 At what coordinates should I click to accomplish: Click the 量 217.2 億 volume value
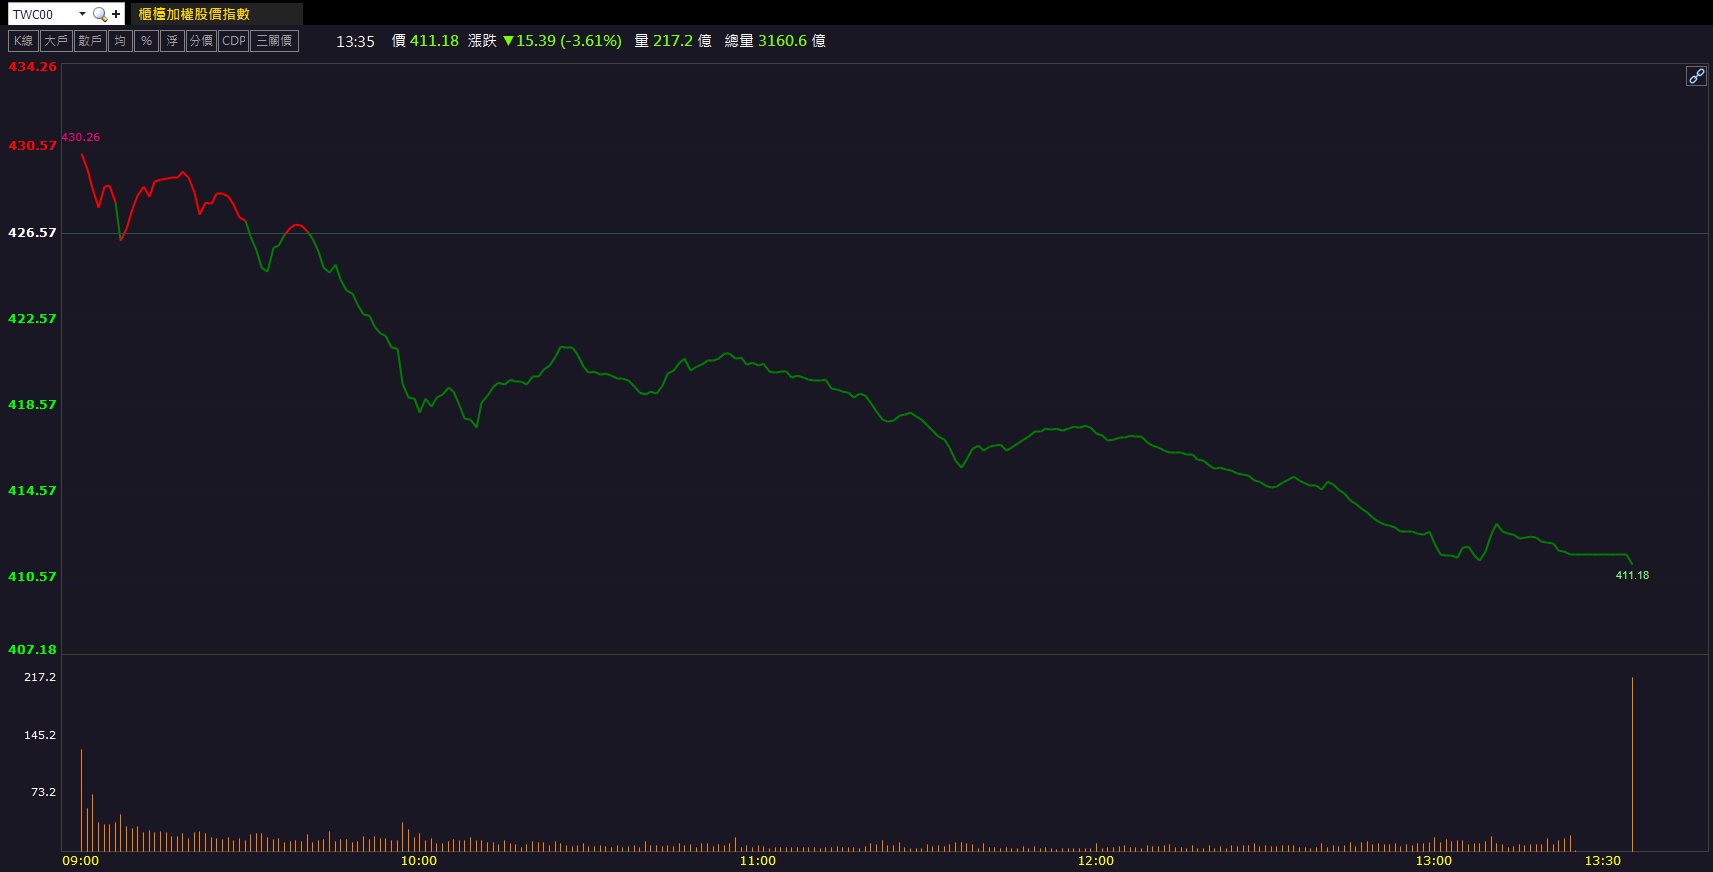pos(673,41)
